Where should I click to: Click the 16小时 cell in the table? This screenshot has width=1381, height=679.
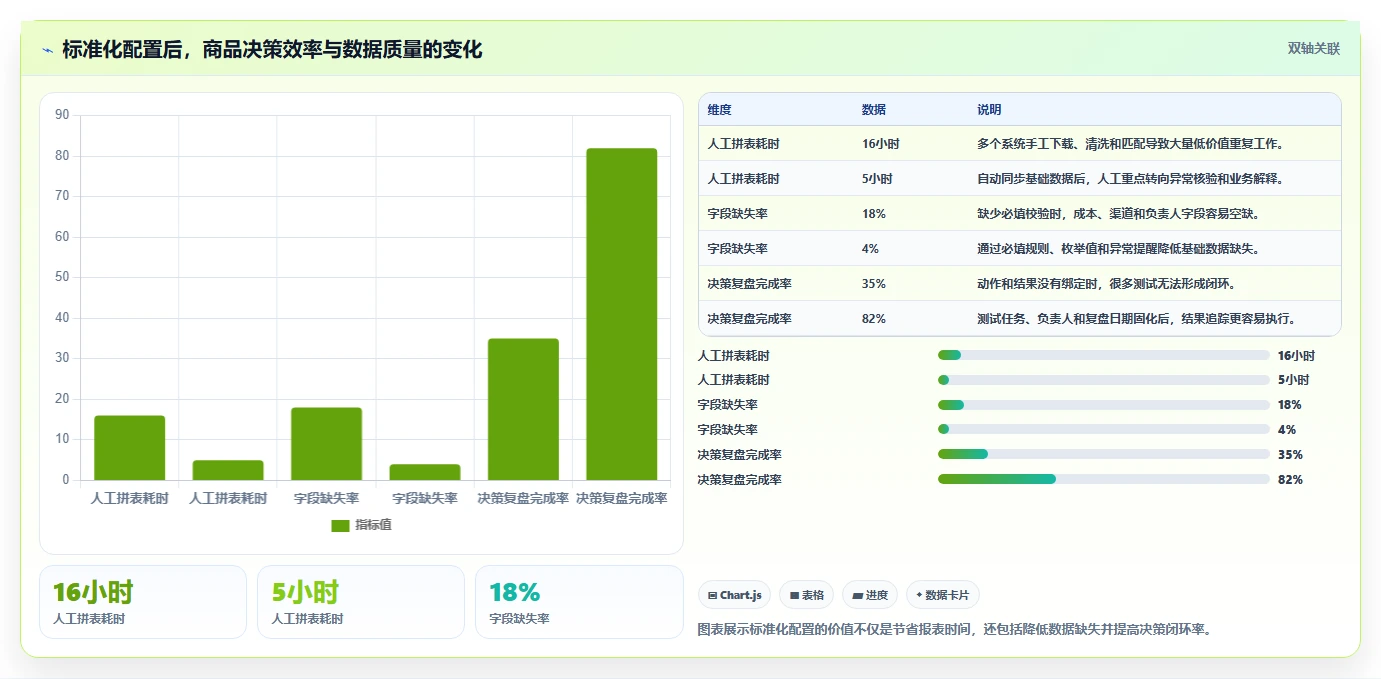(880, 144)
